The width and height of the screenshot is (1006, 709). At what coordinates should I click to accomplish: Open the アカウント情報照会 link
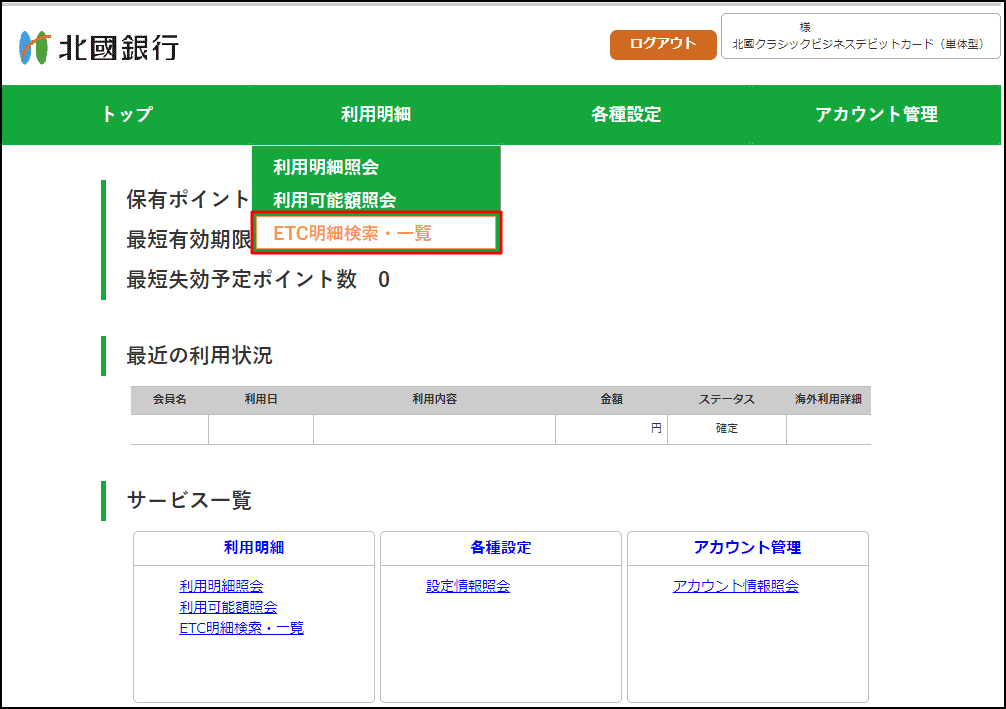pos(736,586)
